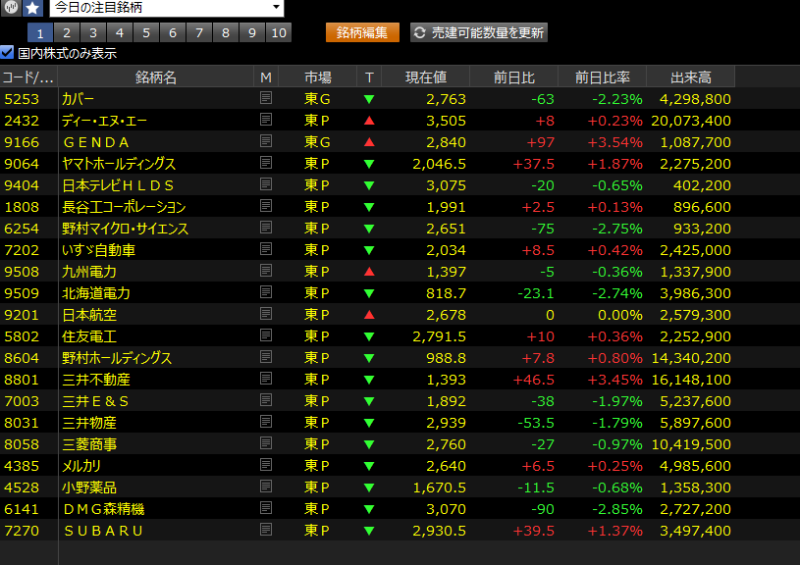
Task: Click 九州電力 price 1,397
Action: tap(446, 272)
